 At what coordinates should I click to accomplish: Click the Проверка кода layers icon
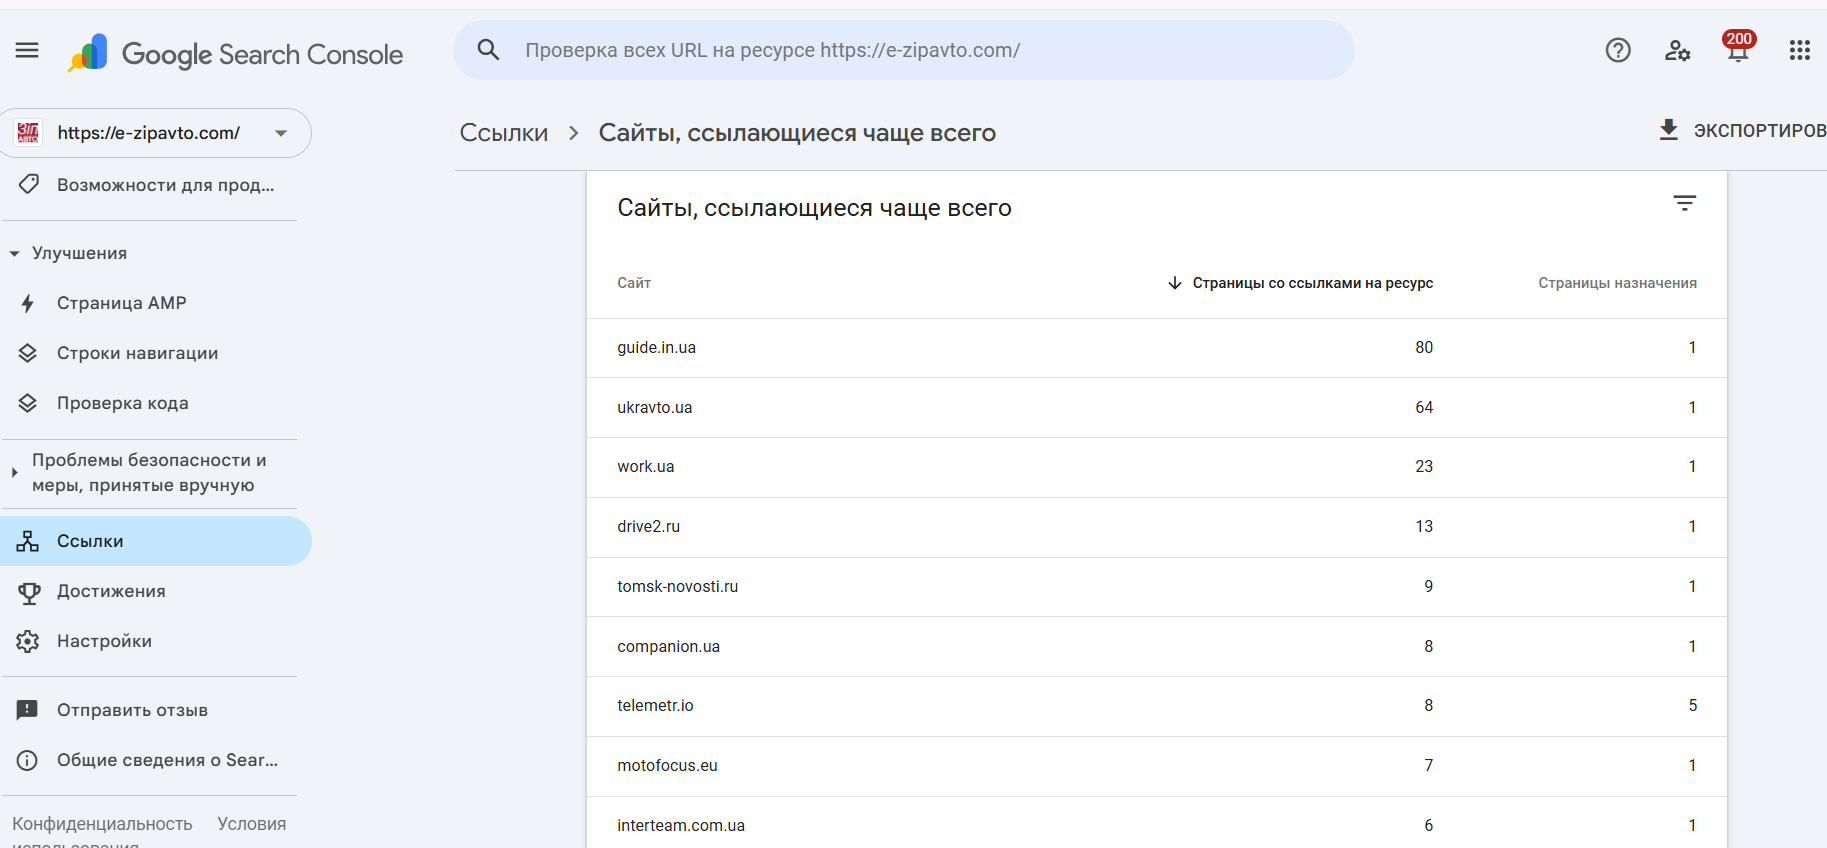click(28, 403)
